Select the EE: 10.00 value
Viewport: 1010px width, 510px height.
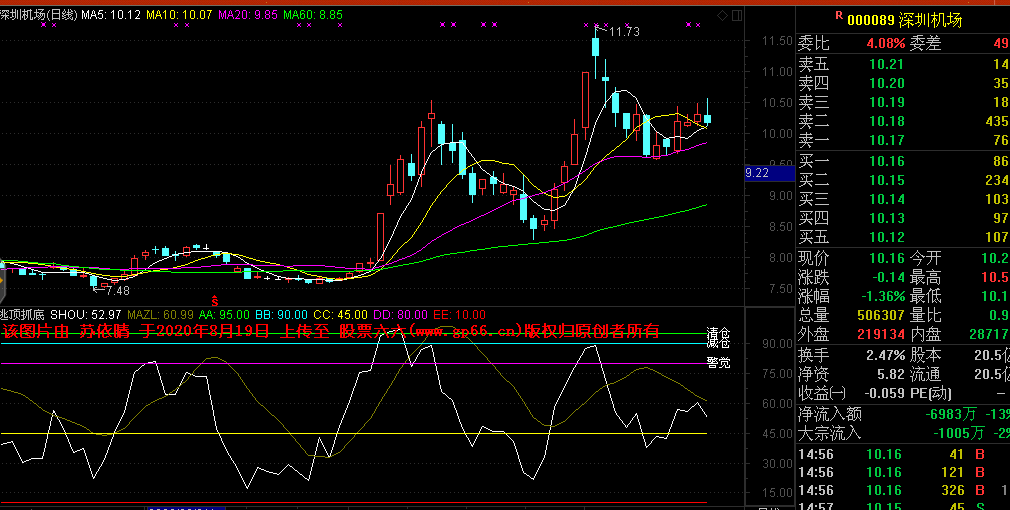[459, 315]
